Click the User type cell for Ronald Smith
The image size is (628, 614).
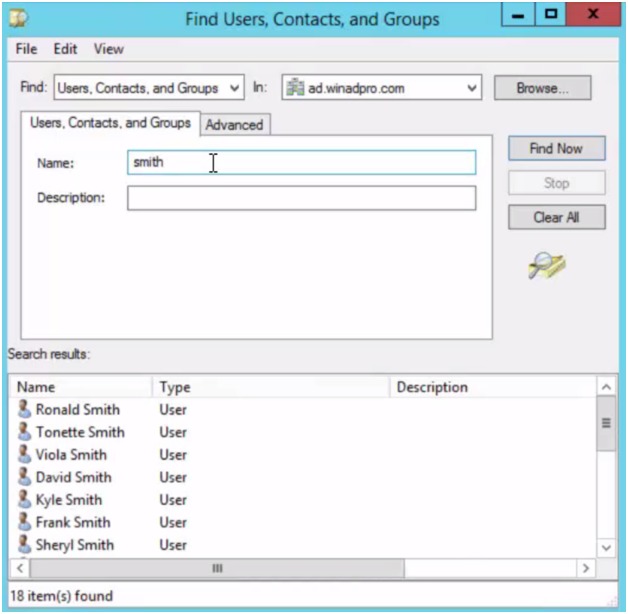click(x=173, y=409)
